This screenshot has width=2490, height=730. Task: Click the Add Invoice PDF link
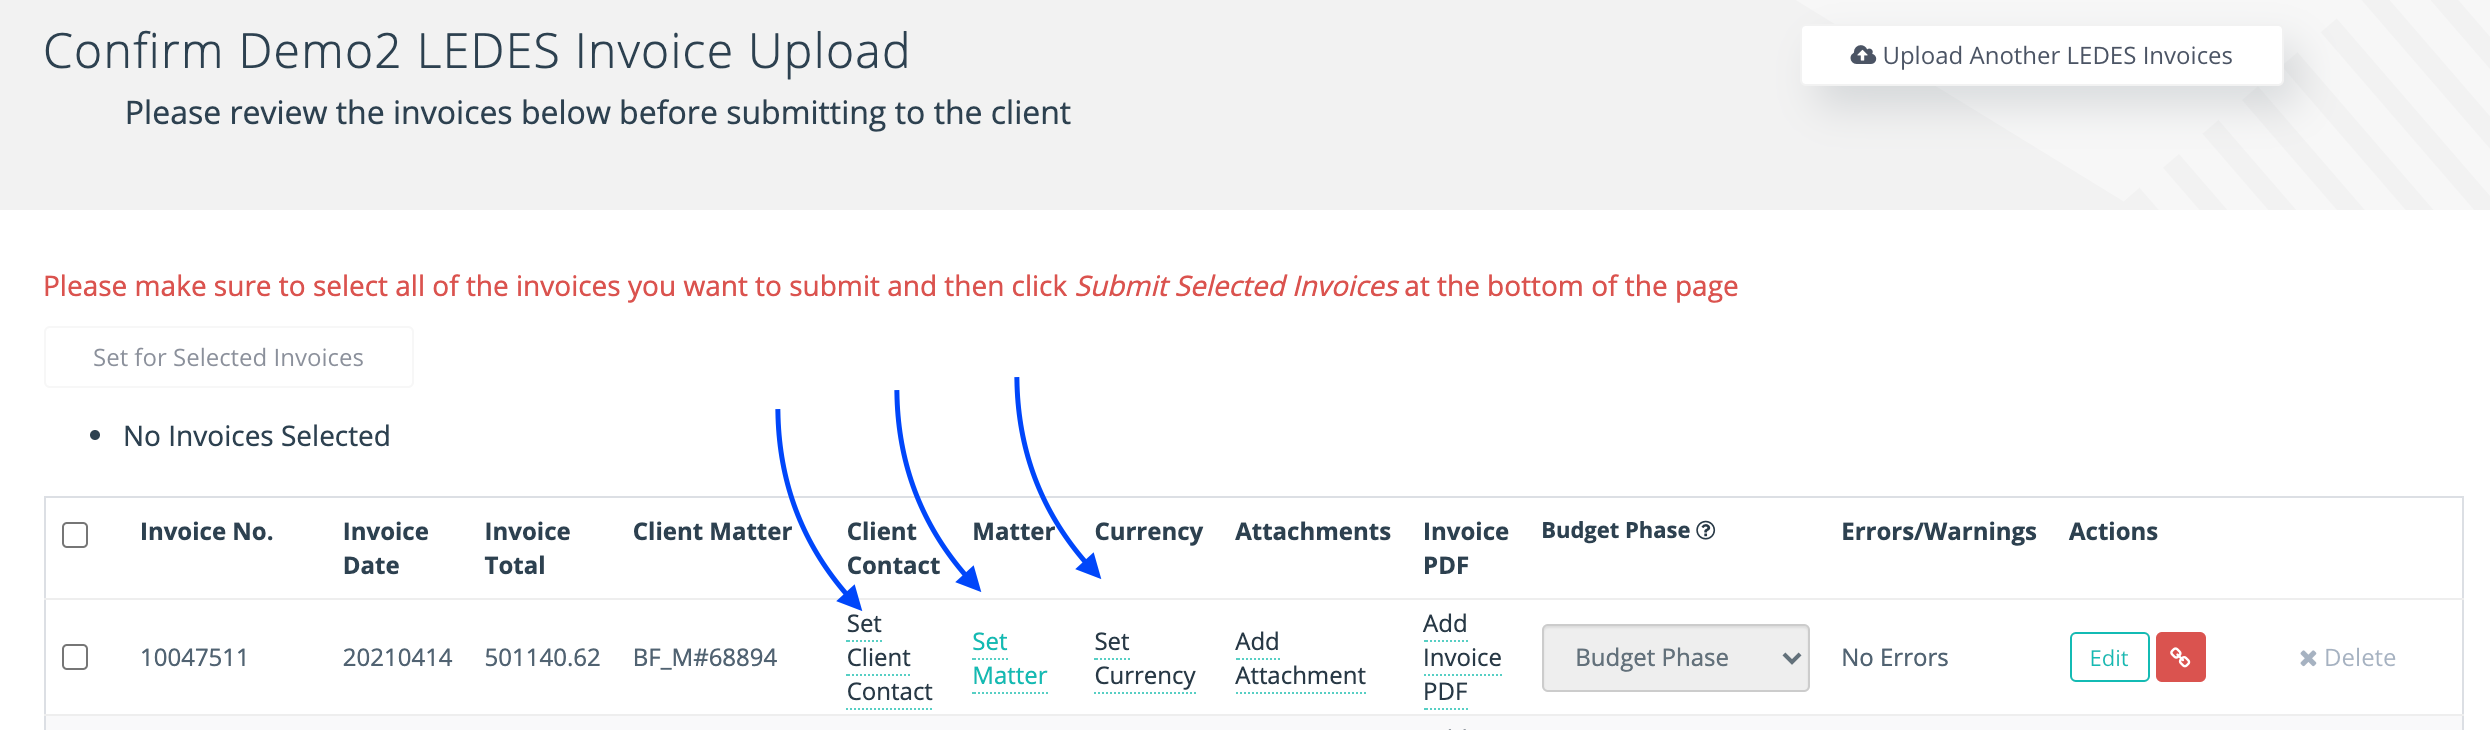coord(1461,657)
